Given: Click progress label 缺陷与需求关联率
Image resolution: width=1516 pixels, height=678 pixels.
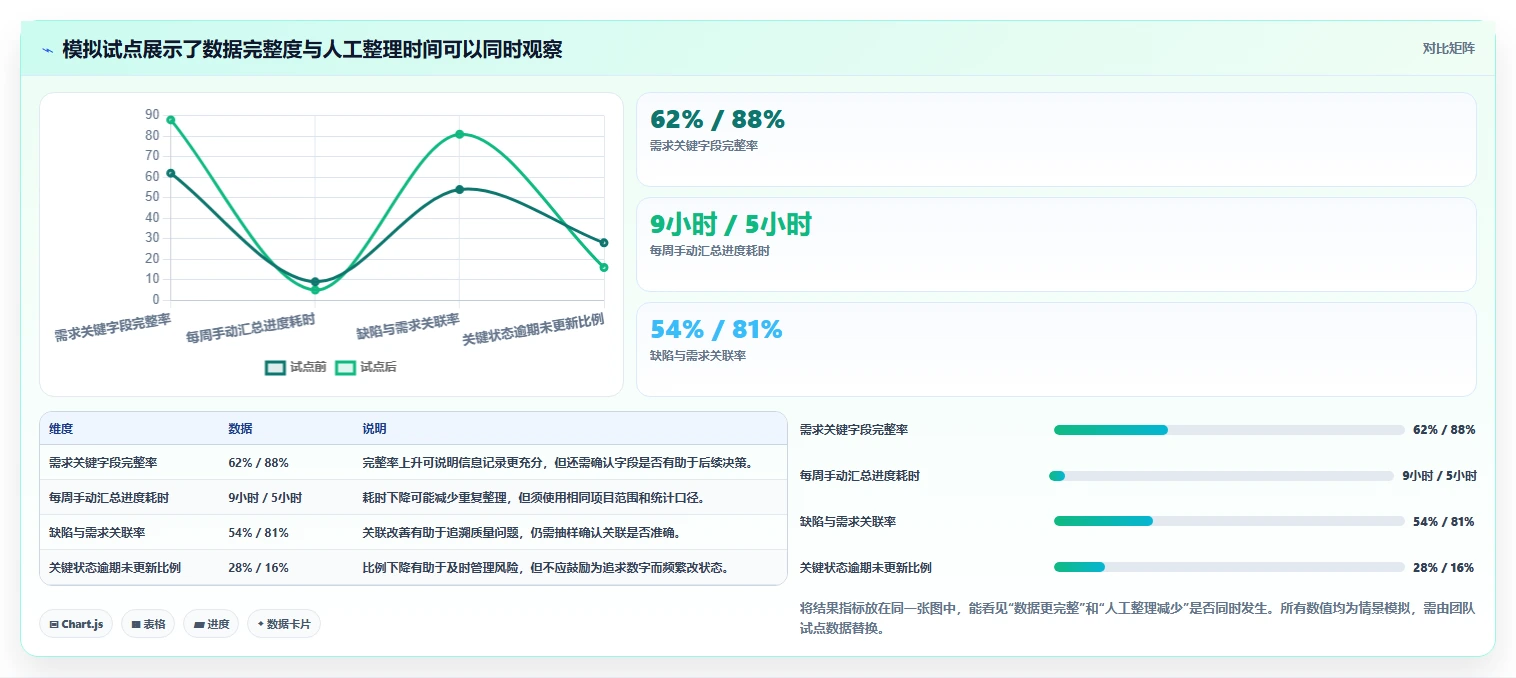Looking at the screenshot, I should click(x=848, y=522).
